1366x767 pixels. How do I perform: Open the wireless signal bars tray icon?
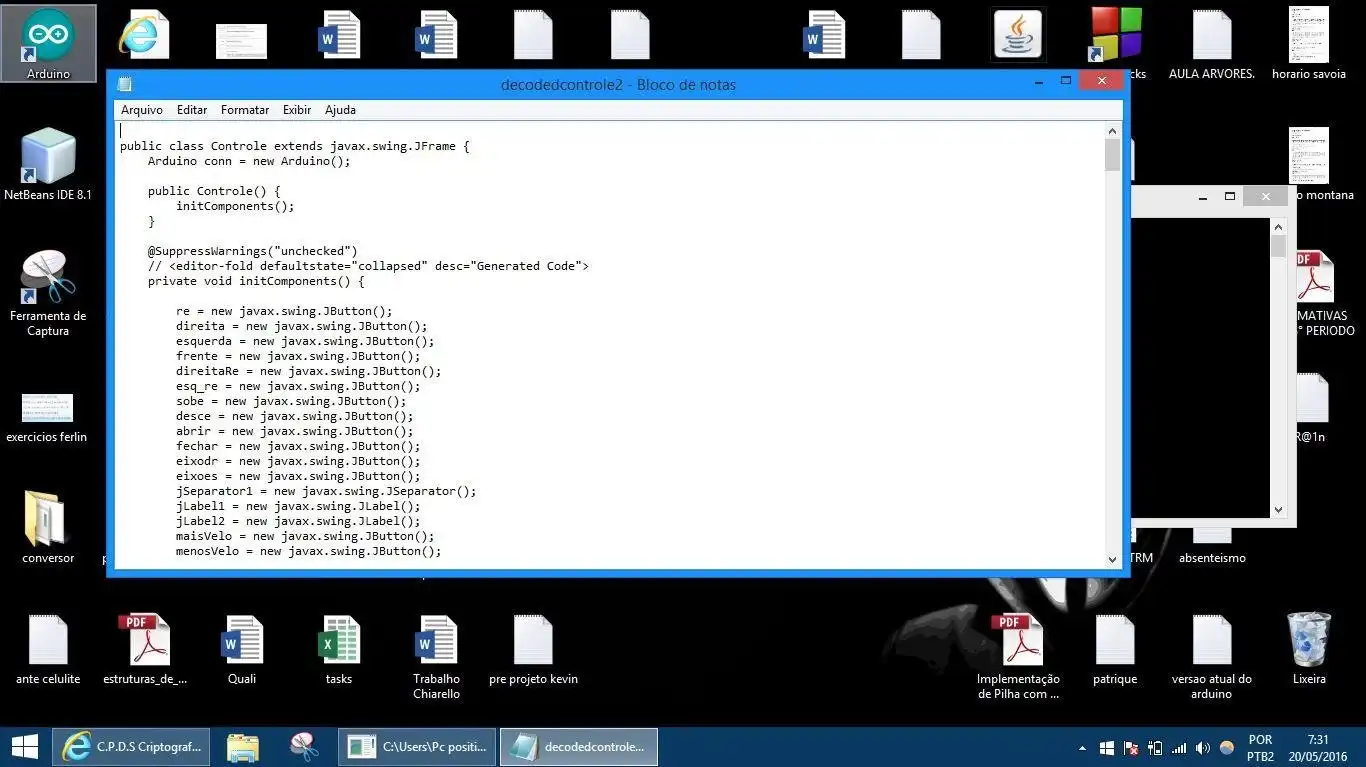coord(1179,748)
